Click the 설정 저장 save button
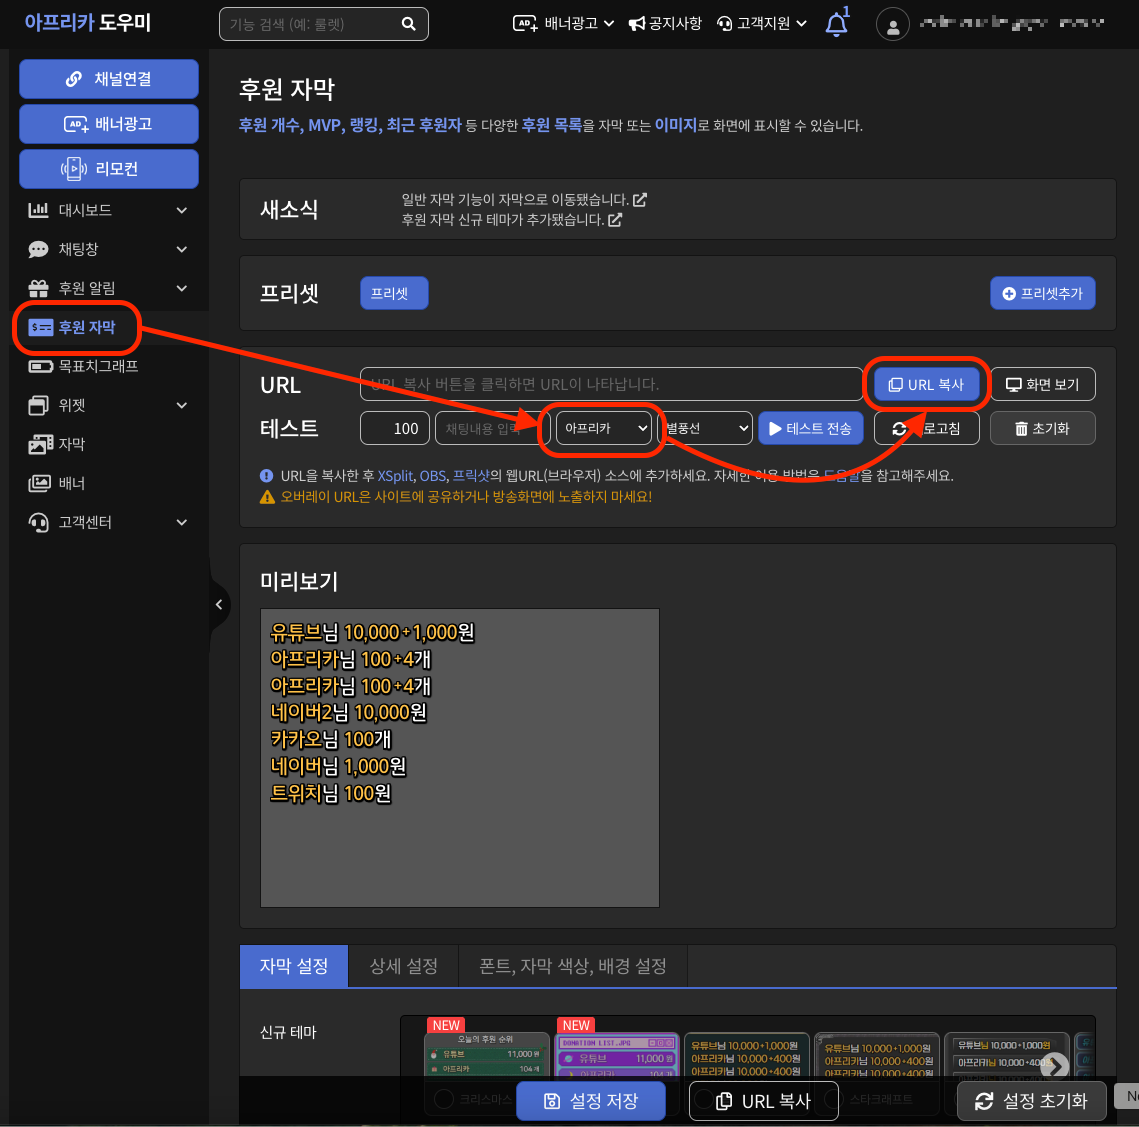1139x1127 pixels. [591, 1101]
